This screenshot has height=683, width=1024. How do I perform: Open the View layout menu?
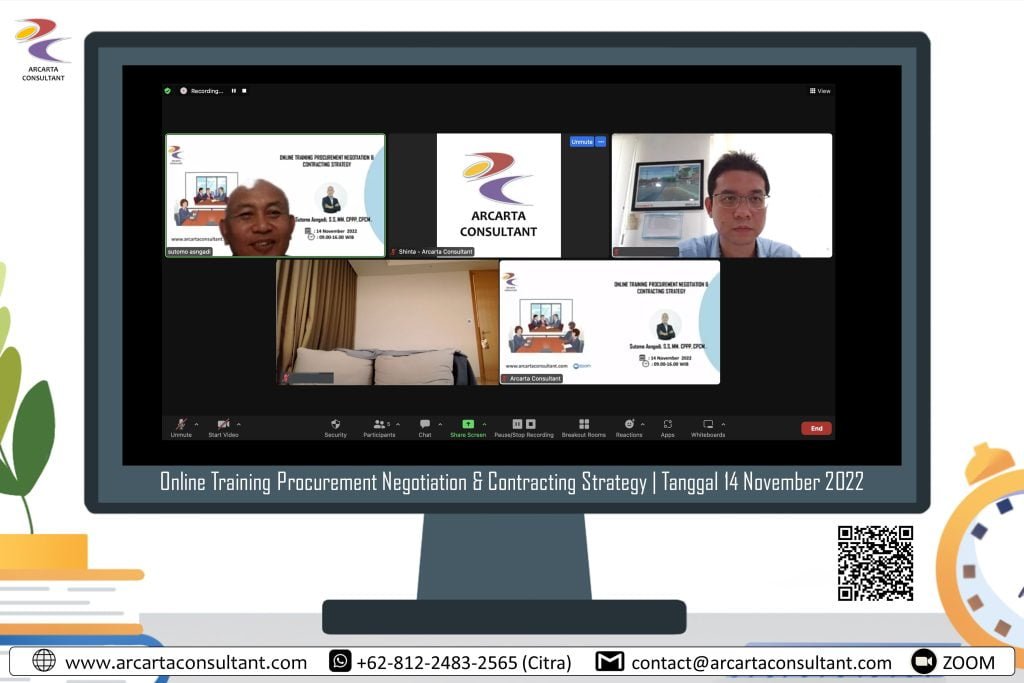click(820, 91)
